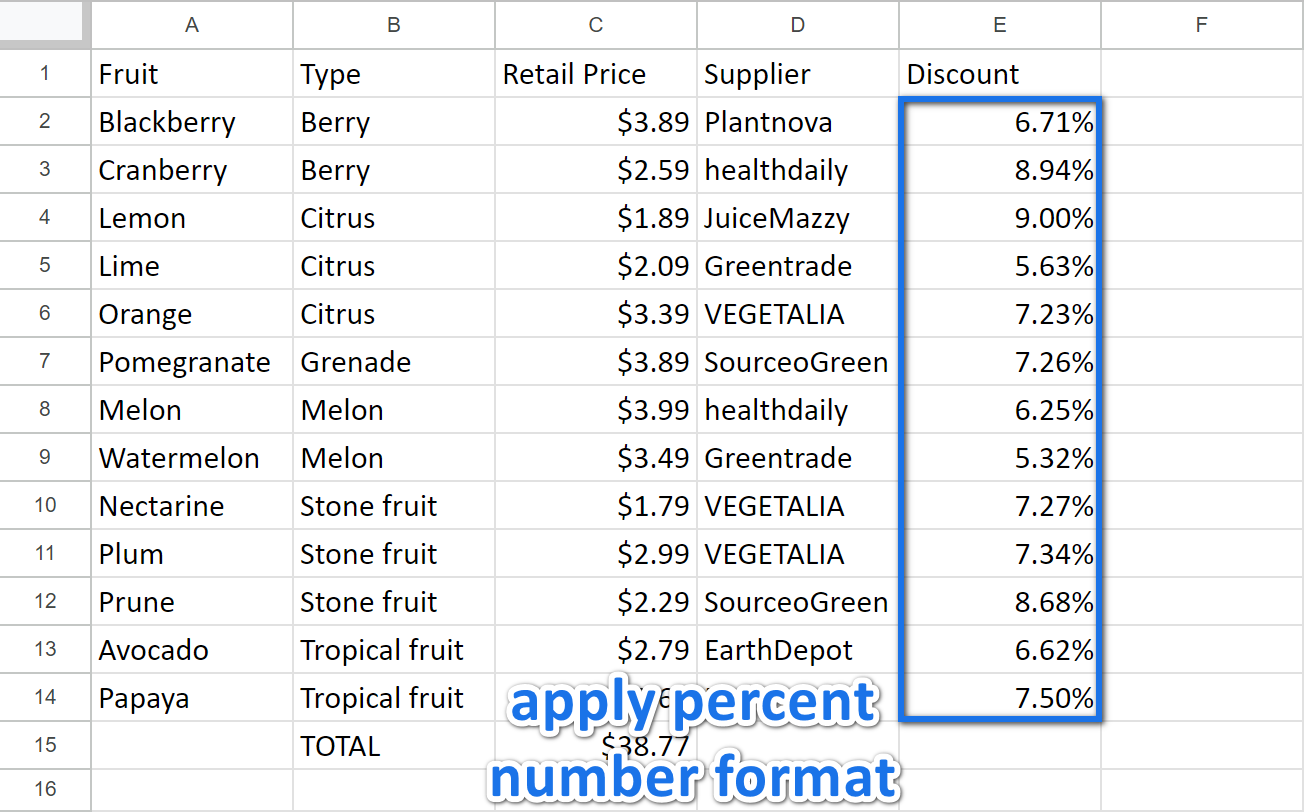Click the Plantnova supplier cell
The image size is (1304, 812).
point(798,122)
